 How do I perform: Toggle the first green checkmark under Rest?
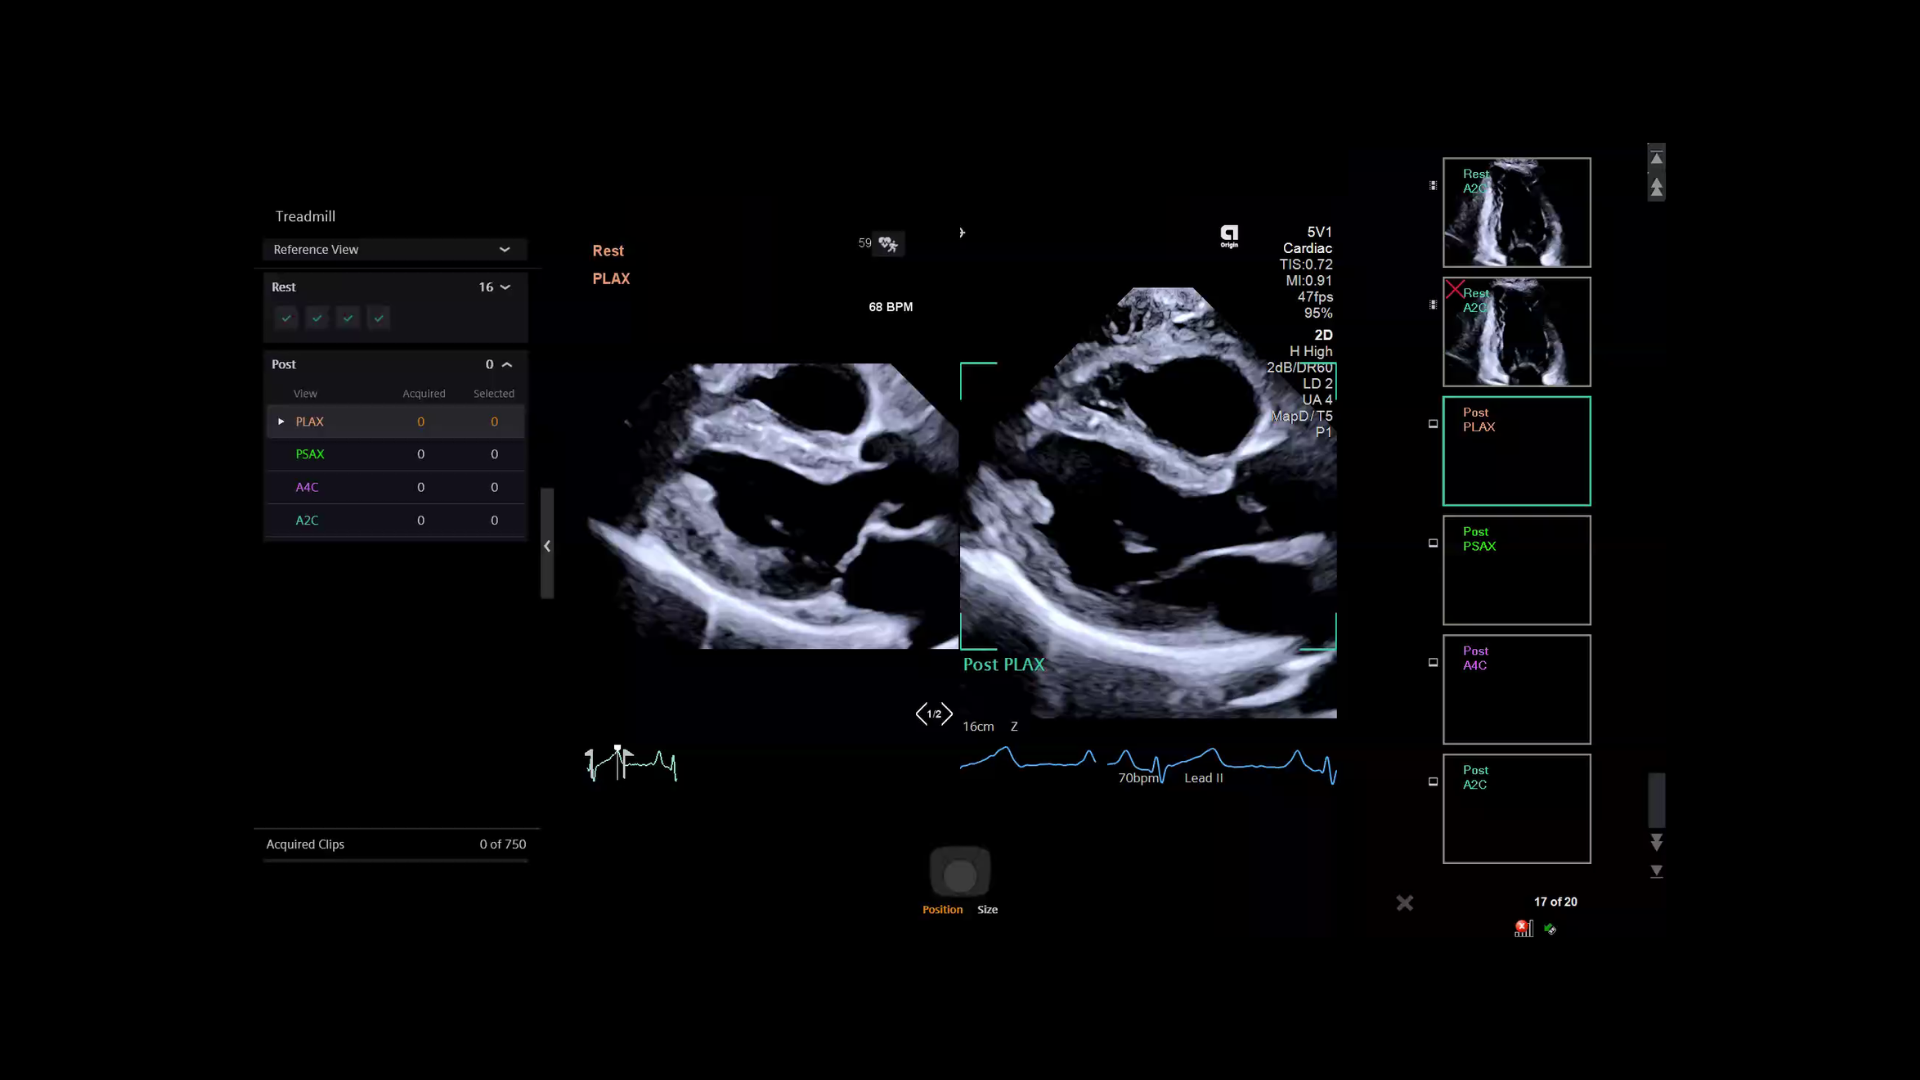(287, 317)
